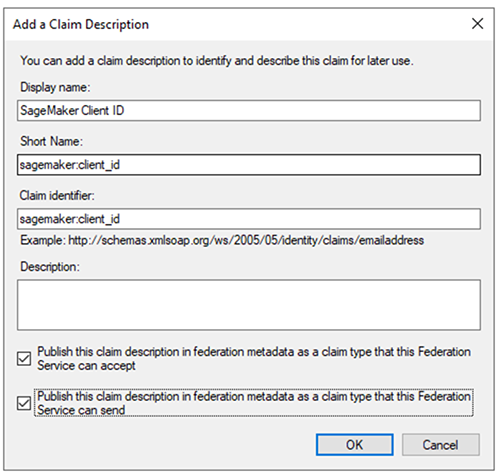
Task: Focus the Short Name text box
Action: click(x=249, y=165)
